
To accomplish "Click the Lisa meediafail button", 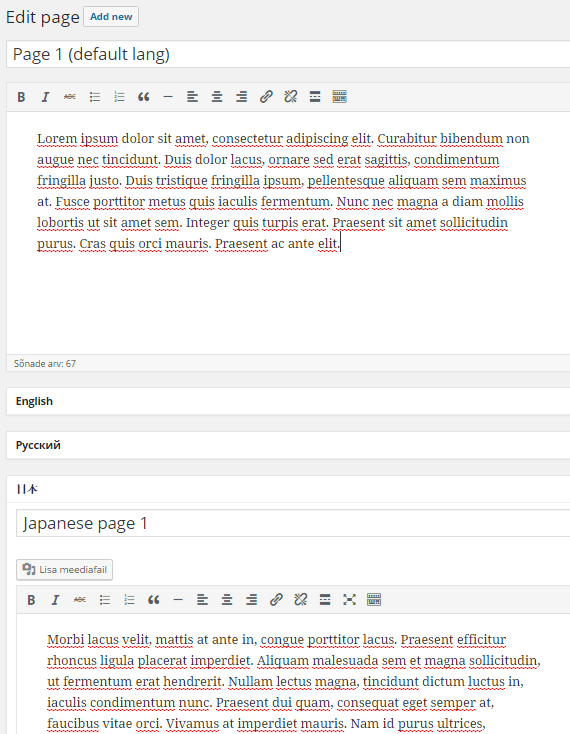I will 65,570.
